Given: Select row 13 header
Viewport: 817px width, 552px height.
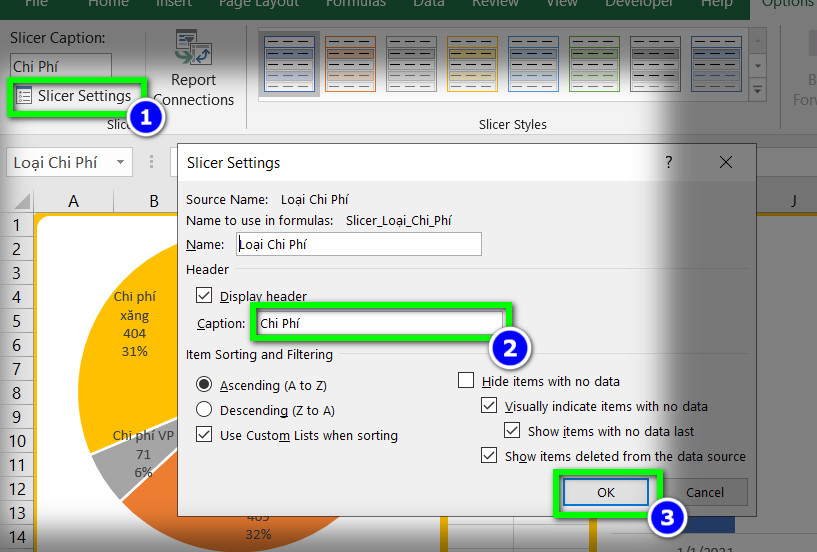Looking at the screenshot, I should coord(17,513).
